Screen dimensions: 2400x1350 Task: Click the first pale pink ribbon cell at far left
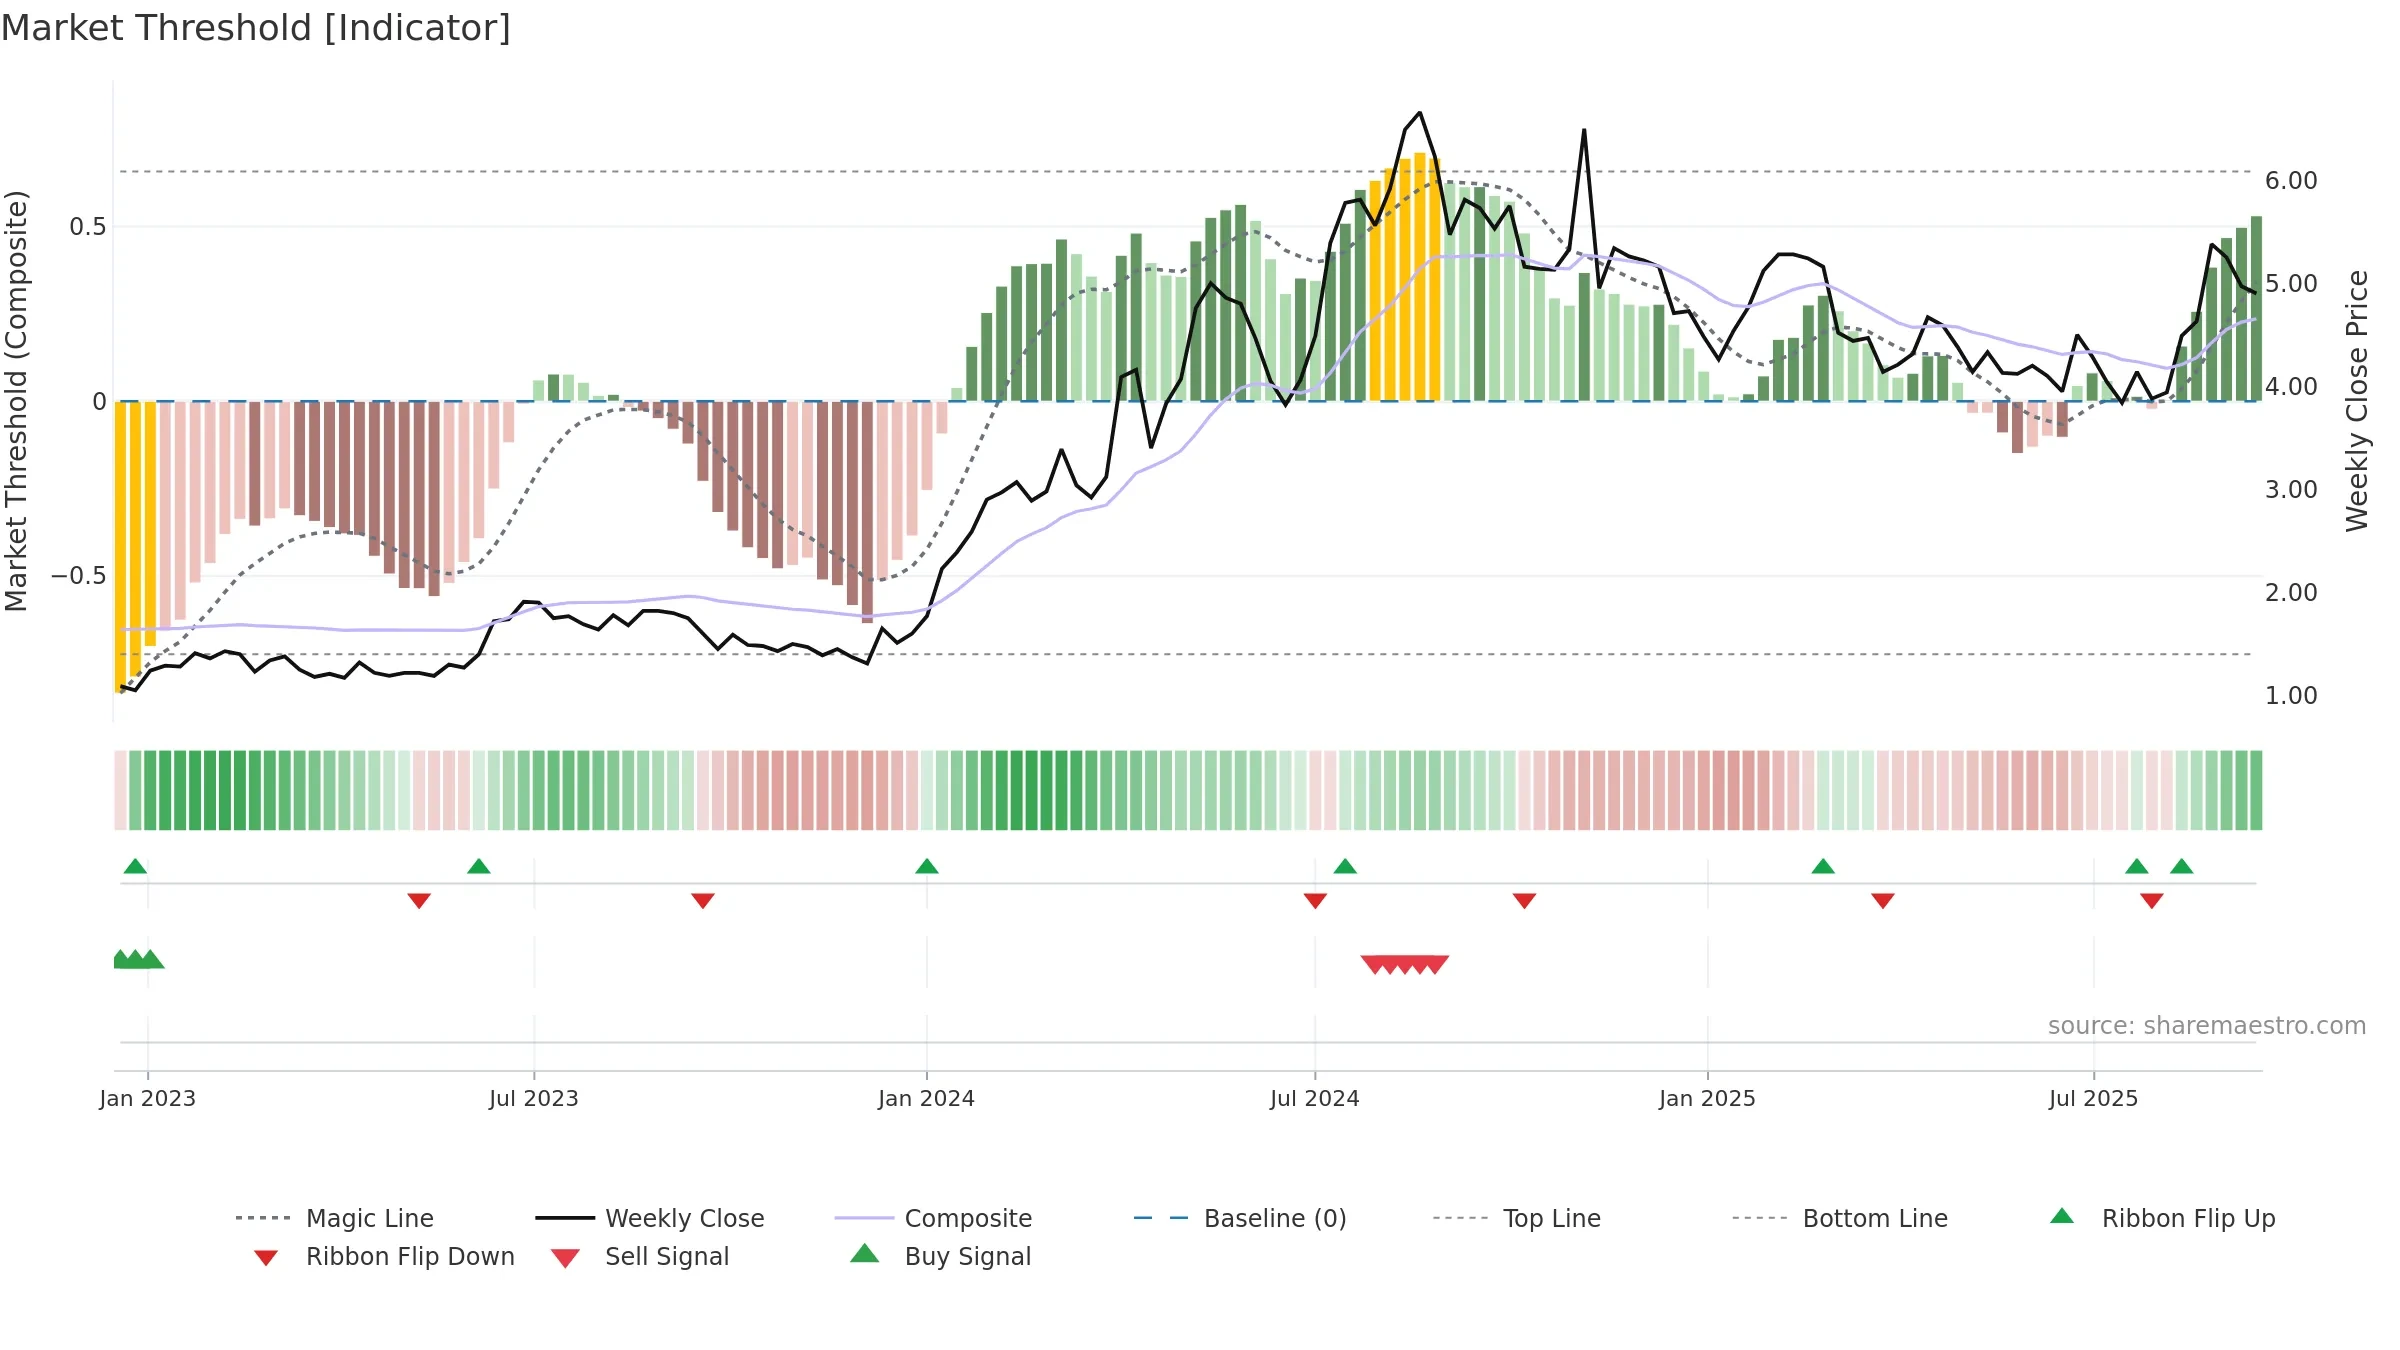coord(120,790)
